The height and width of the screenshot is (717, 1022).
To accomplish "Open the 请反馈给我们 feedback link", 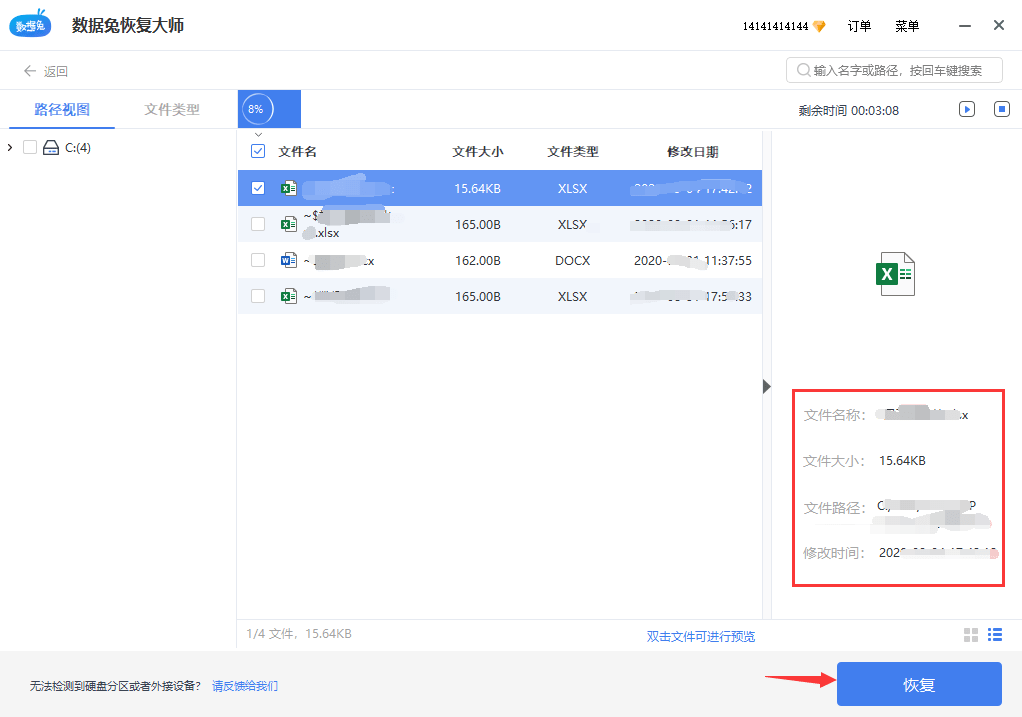I will click(x=245, y=686).
